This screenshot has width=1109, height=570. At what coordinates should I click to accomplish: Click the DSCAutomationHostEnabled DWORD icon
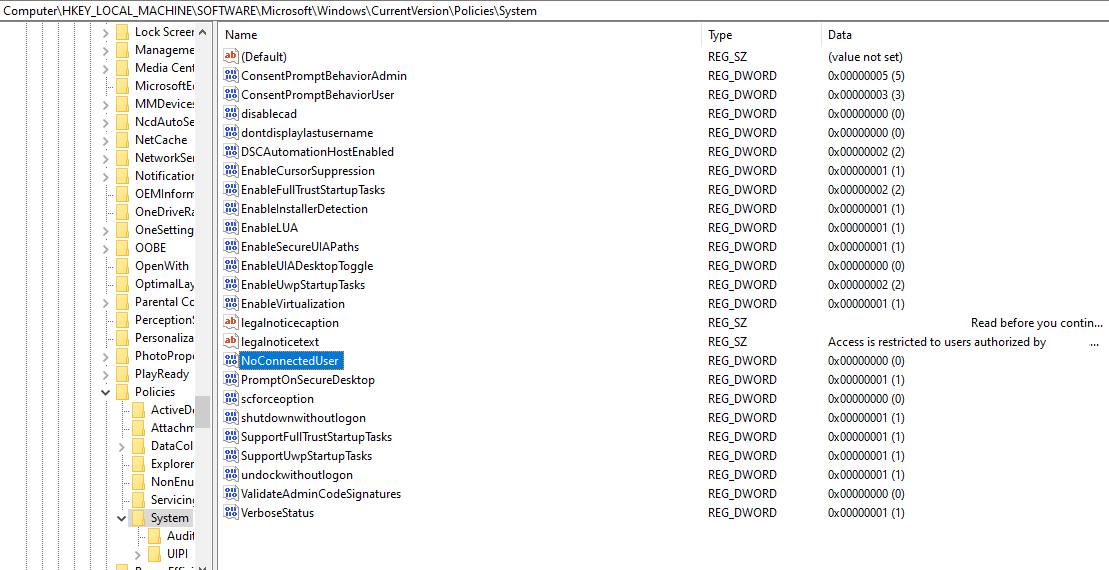point(231,152)
